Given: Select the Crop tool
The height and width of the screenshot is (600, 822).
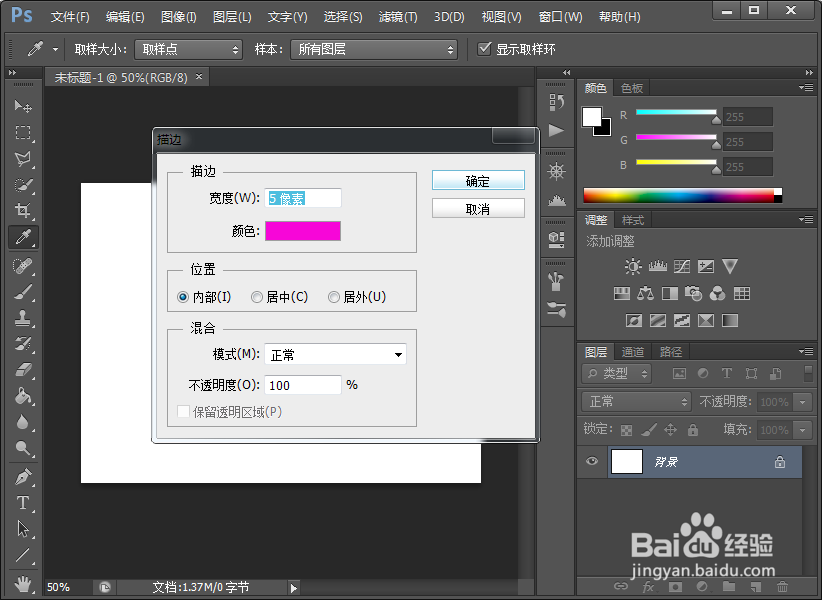Looking at the screenshot, I should [22, 209].
